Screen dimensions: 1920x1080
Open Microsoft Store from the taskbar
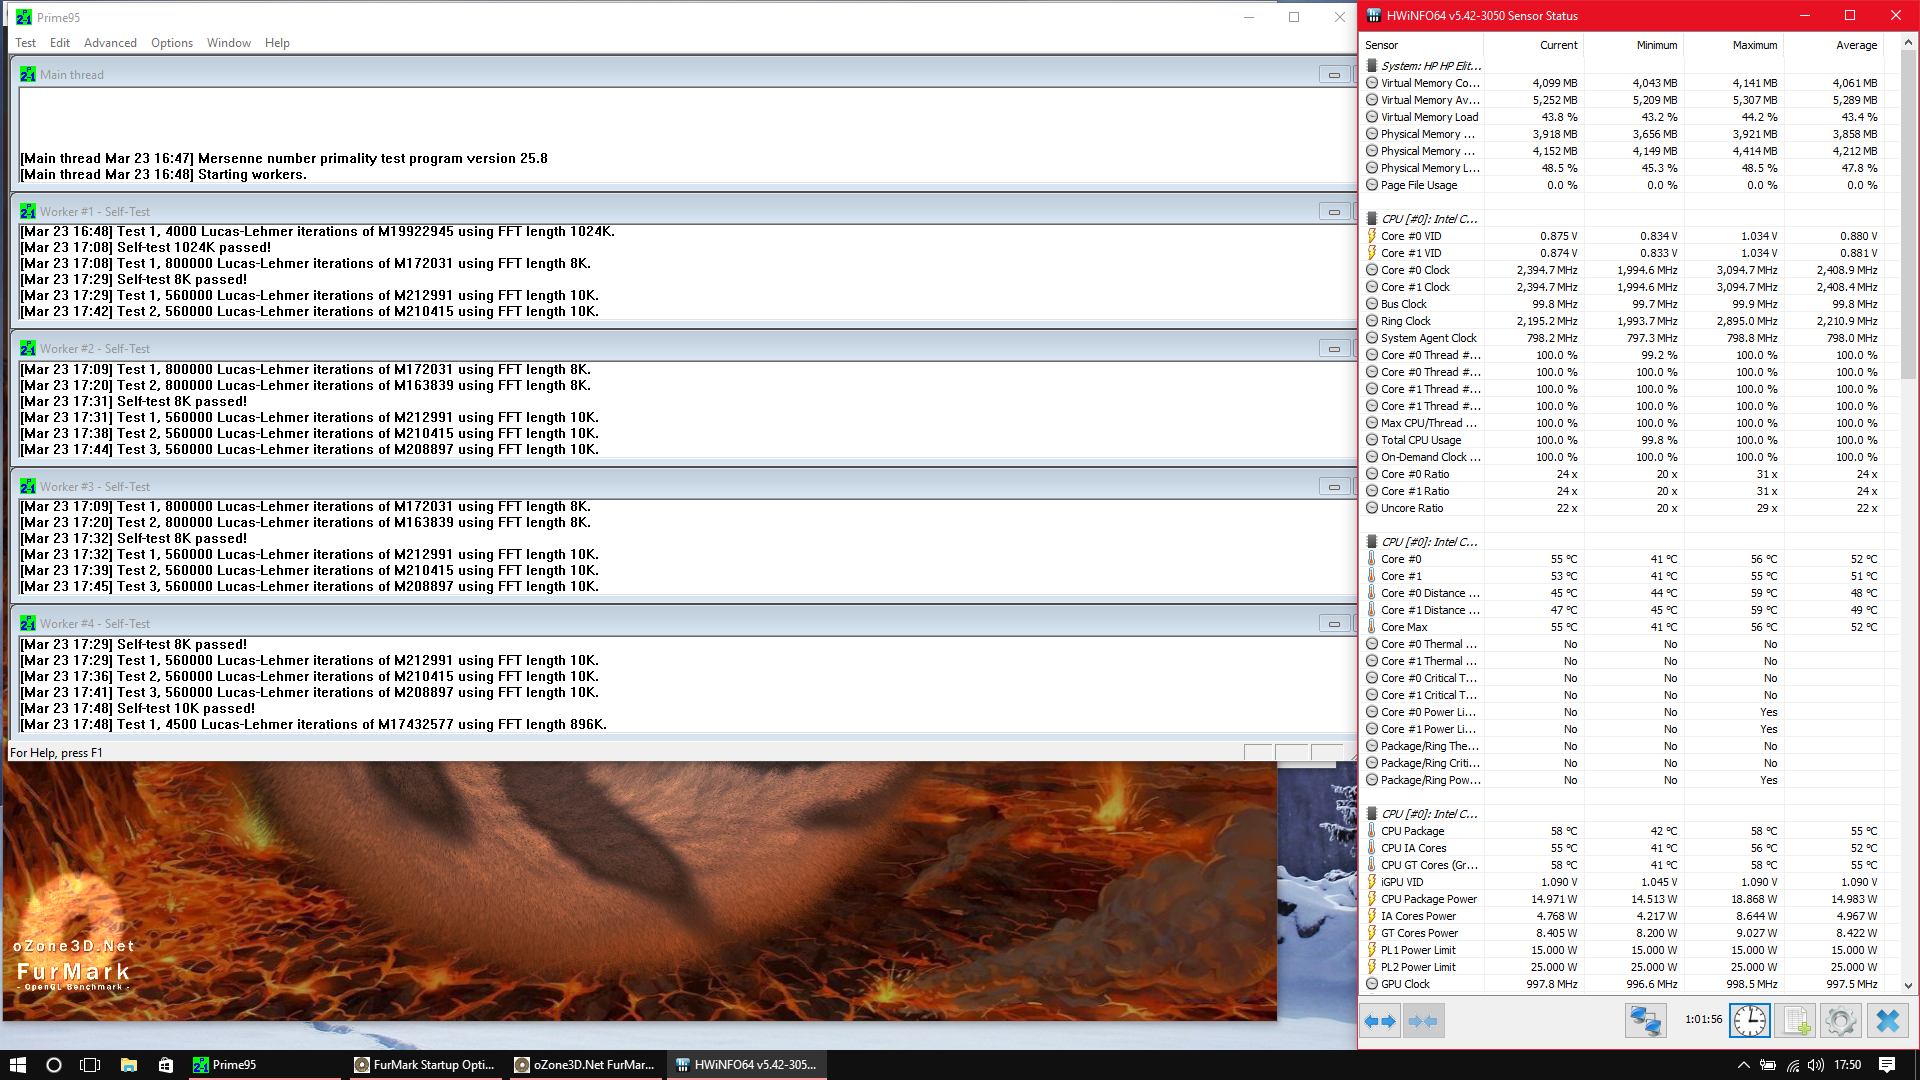tap(166, 1065)
